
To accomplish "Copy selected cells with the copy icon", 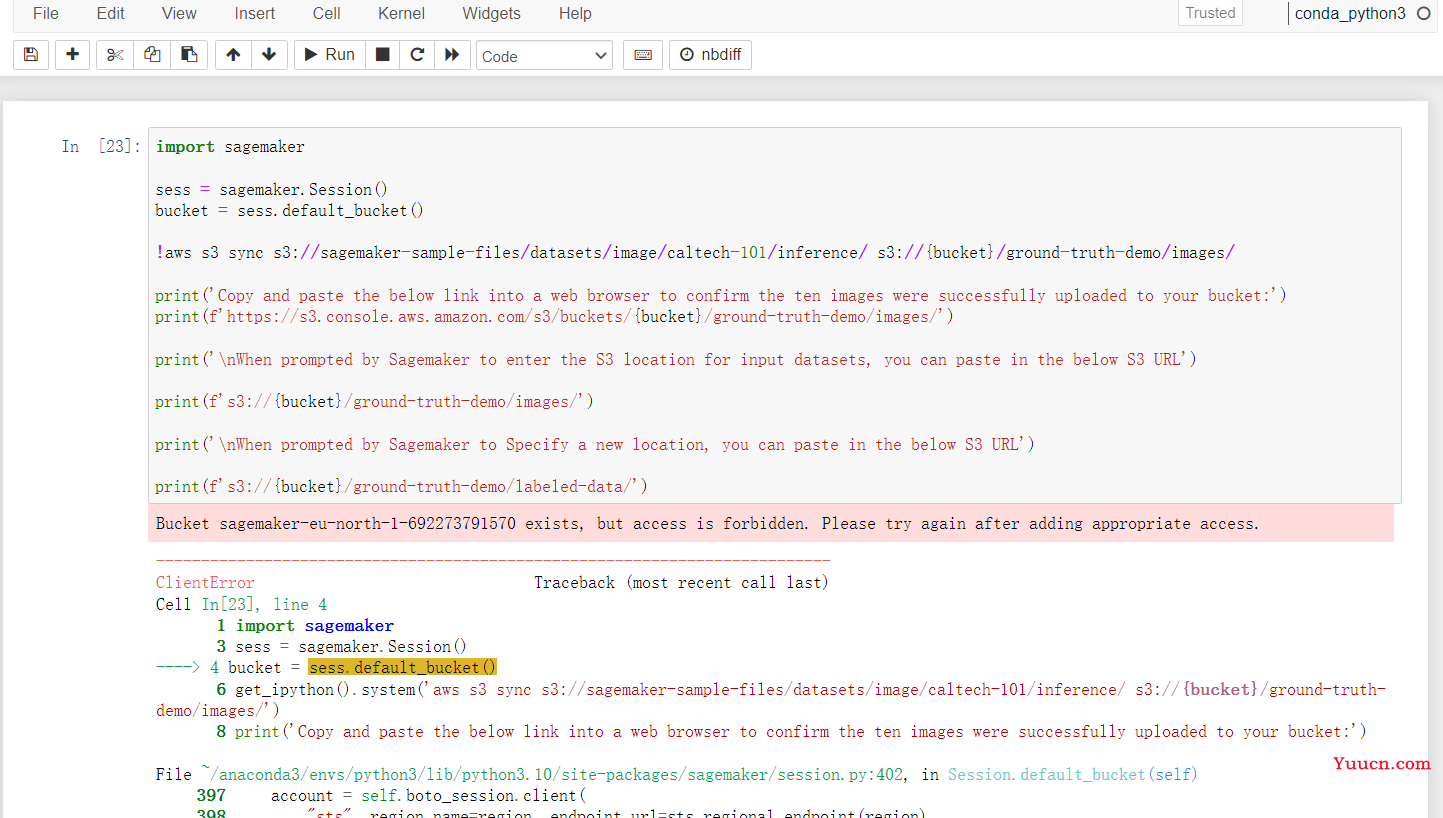I will (x=152, y=55).
